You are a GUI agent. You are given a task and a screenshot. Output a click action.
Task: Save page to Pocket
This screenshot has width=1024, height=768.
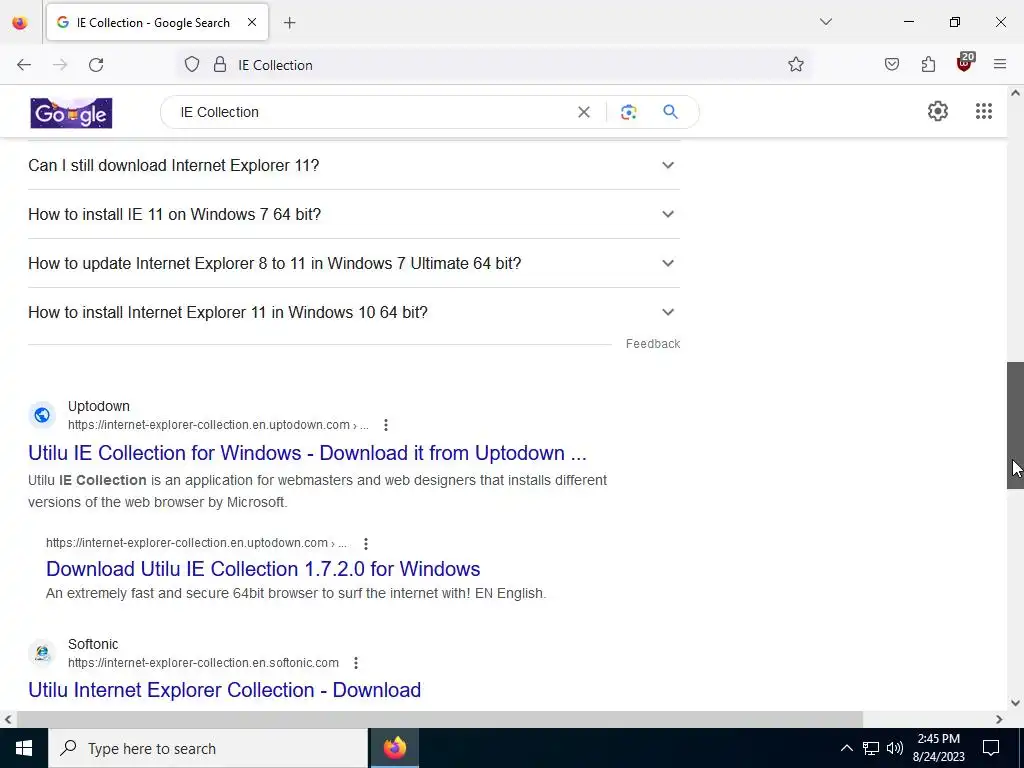click(x=892, y=65)
